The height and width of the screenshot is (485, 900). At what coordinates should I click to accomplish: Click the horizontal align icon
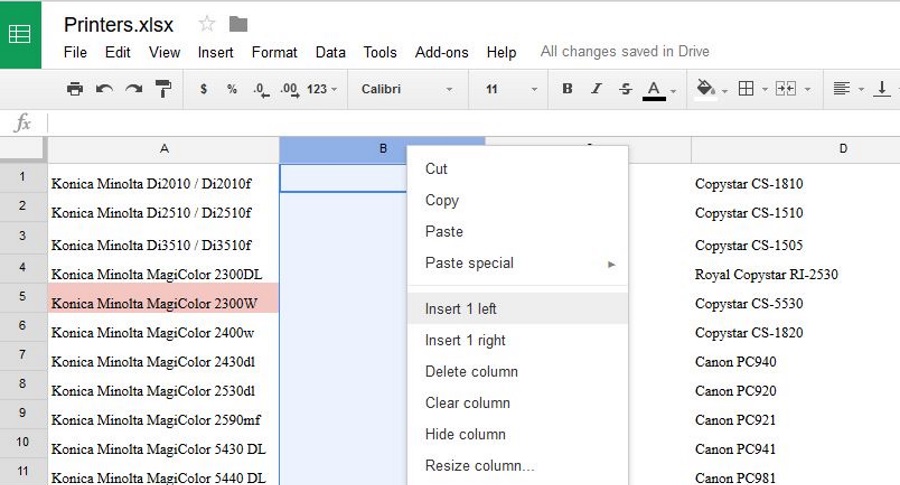click(841, 88)
